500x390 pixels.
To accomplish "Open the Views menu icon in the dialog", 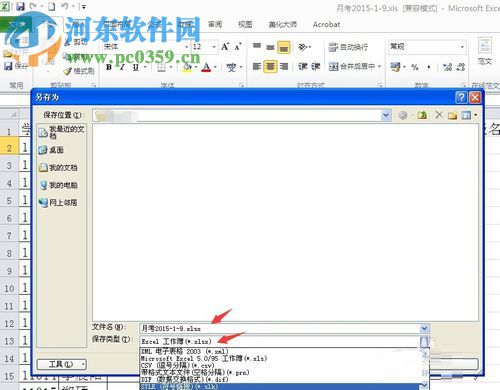I will pyautogui.click(x=469, y=115).
